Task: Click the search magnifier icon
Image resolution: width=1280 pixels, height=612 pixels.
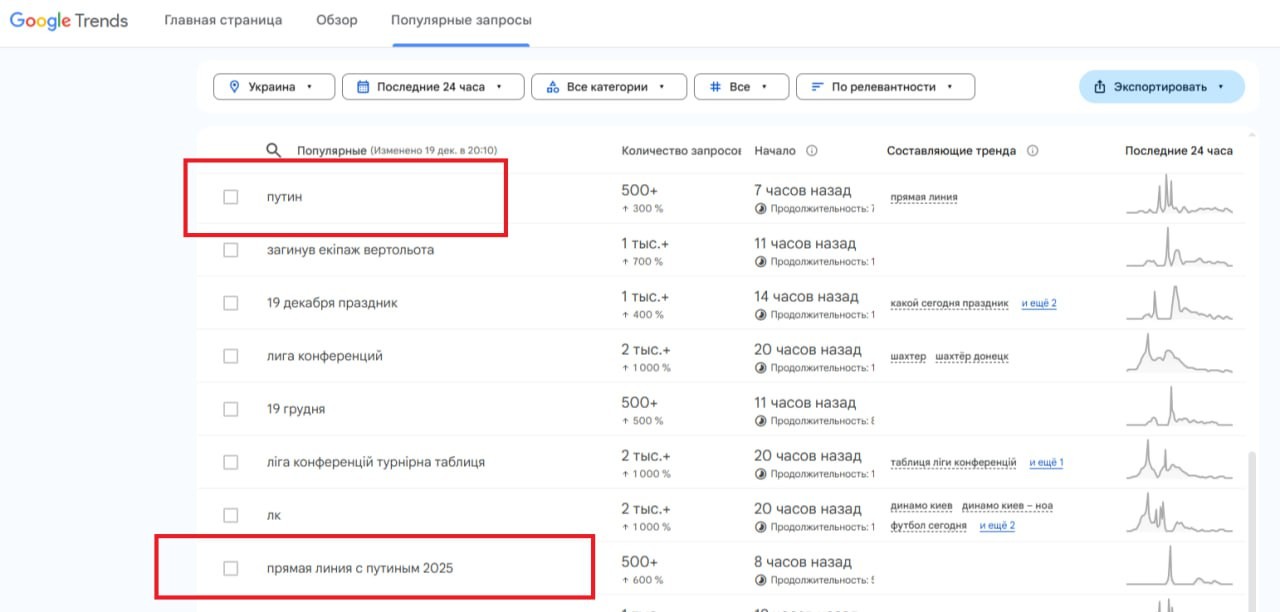Action: (274, 150)
